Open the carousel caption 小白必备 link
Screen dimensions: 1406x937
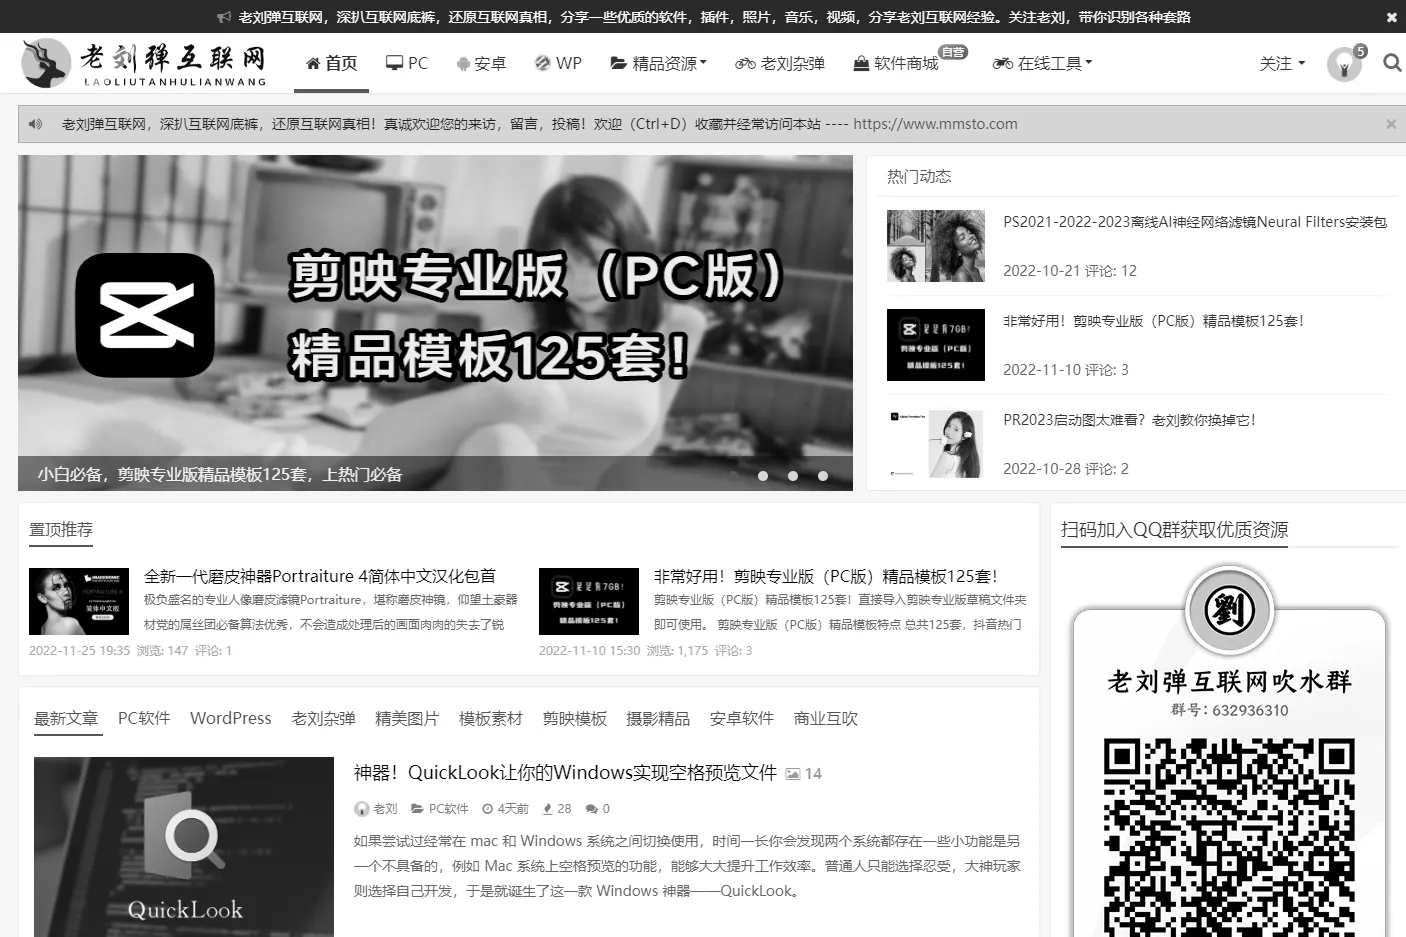pyautogui.click(x=220, y=474)
